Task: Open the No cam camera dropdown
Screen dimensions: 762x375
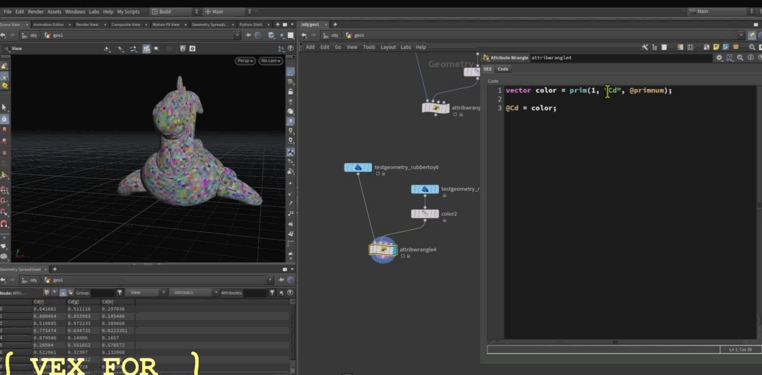Action: pos(271,61)
